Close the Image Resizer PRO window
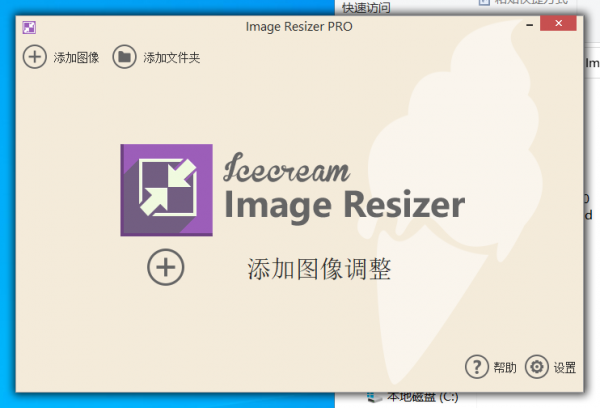Viewport: 600px width, 408px height. [558, 23]
